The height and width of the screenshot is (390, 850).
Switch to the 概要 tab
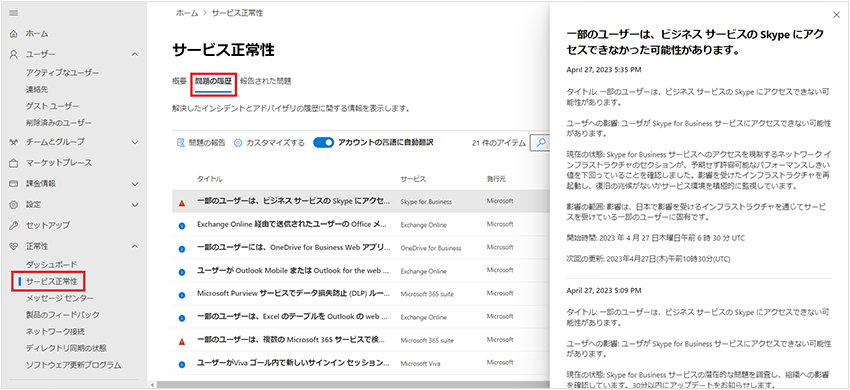pyautogui.click(x=179, y=81)
